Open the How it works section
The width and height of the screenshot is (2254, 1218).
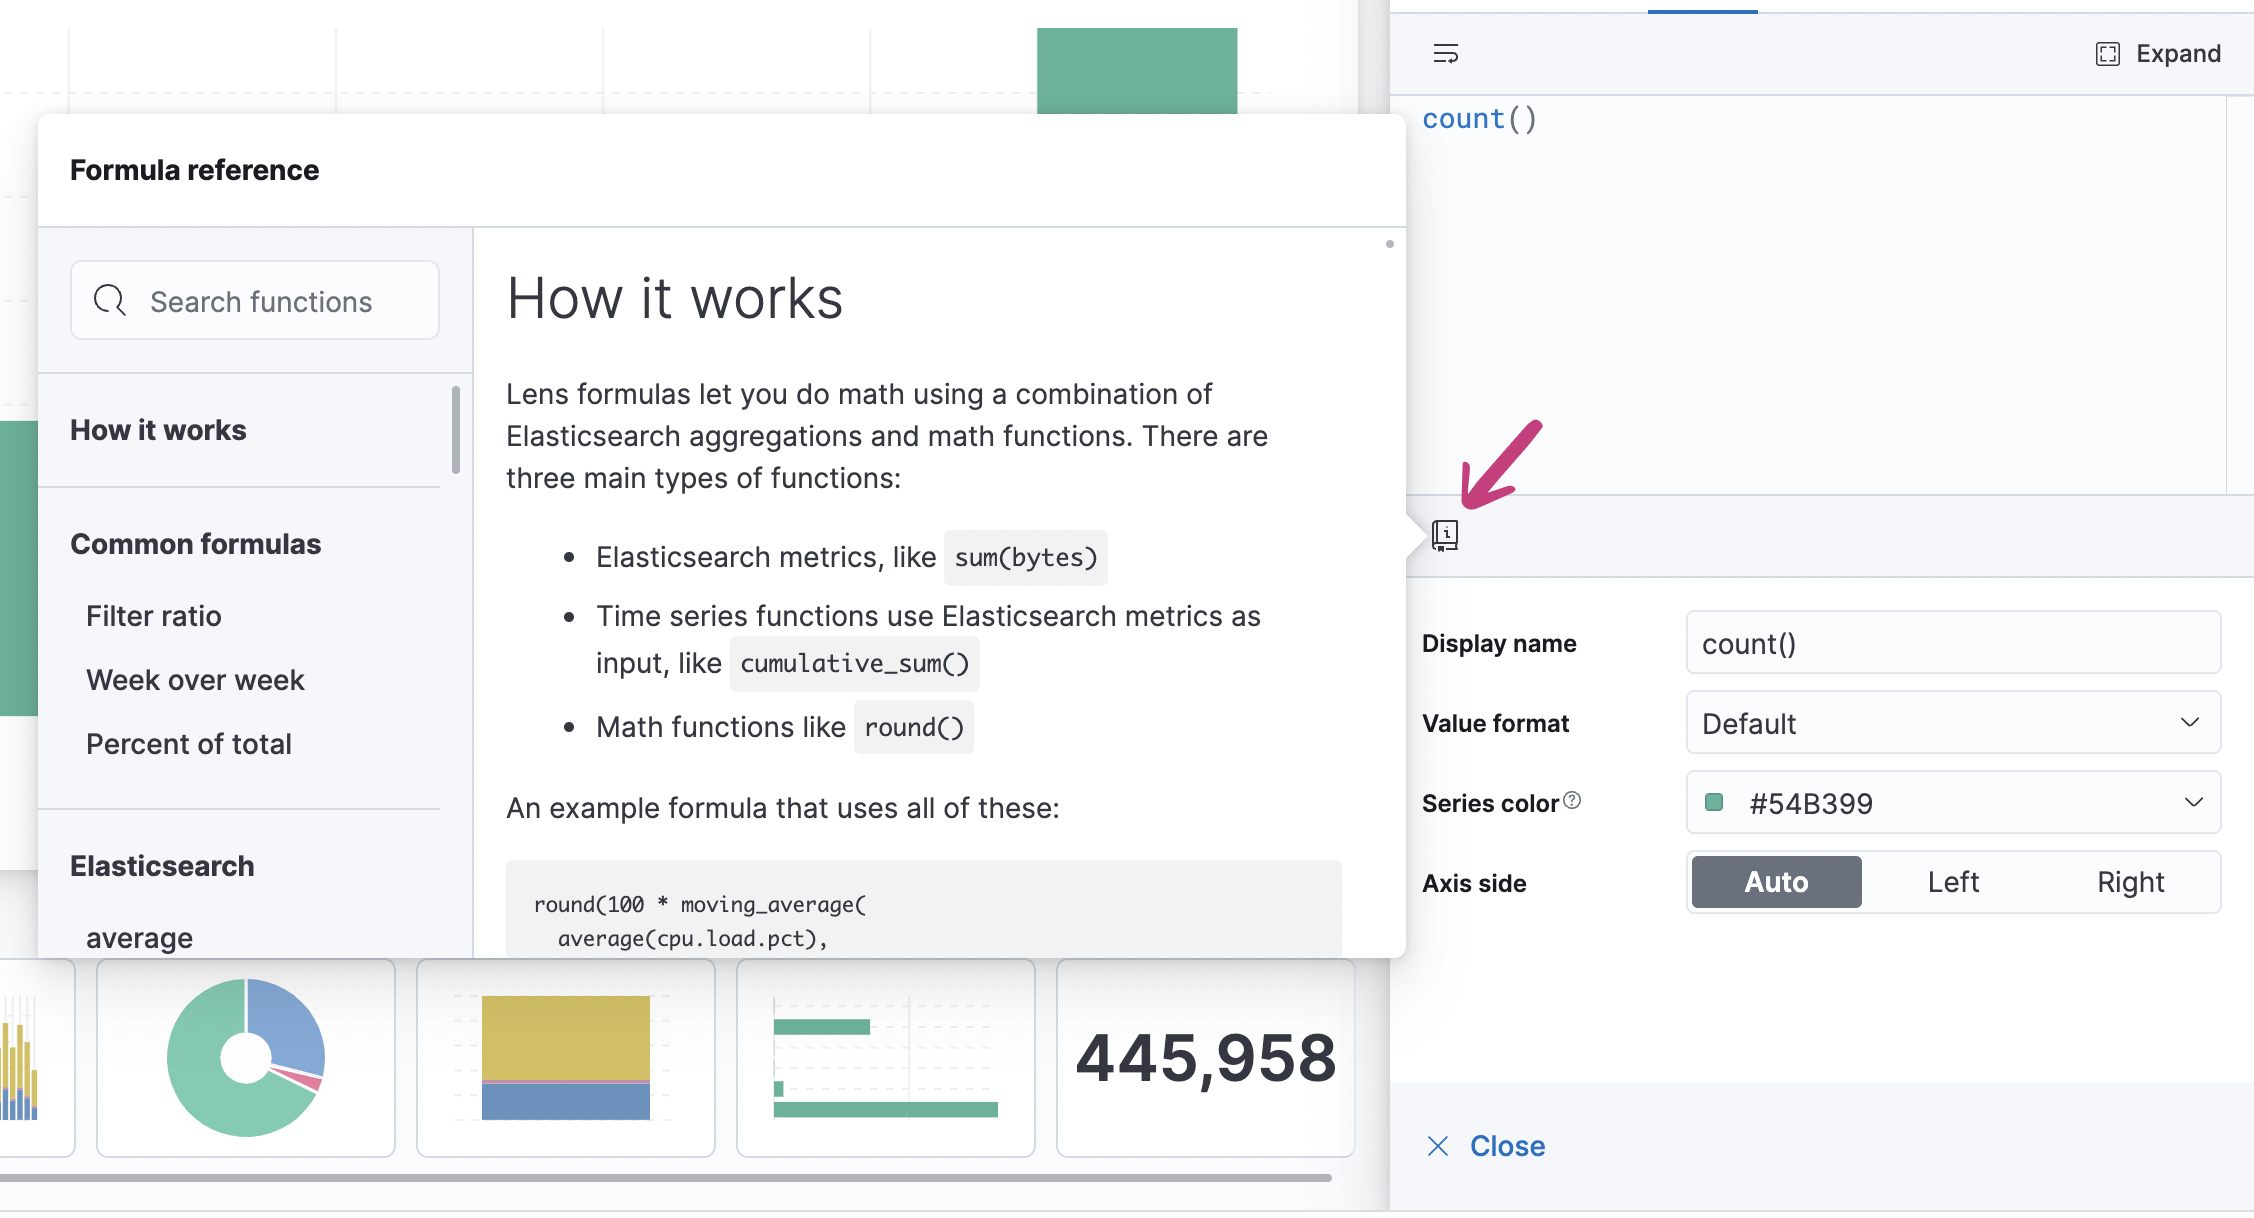click(158, 430)
